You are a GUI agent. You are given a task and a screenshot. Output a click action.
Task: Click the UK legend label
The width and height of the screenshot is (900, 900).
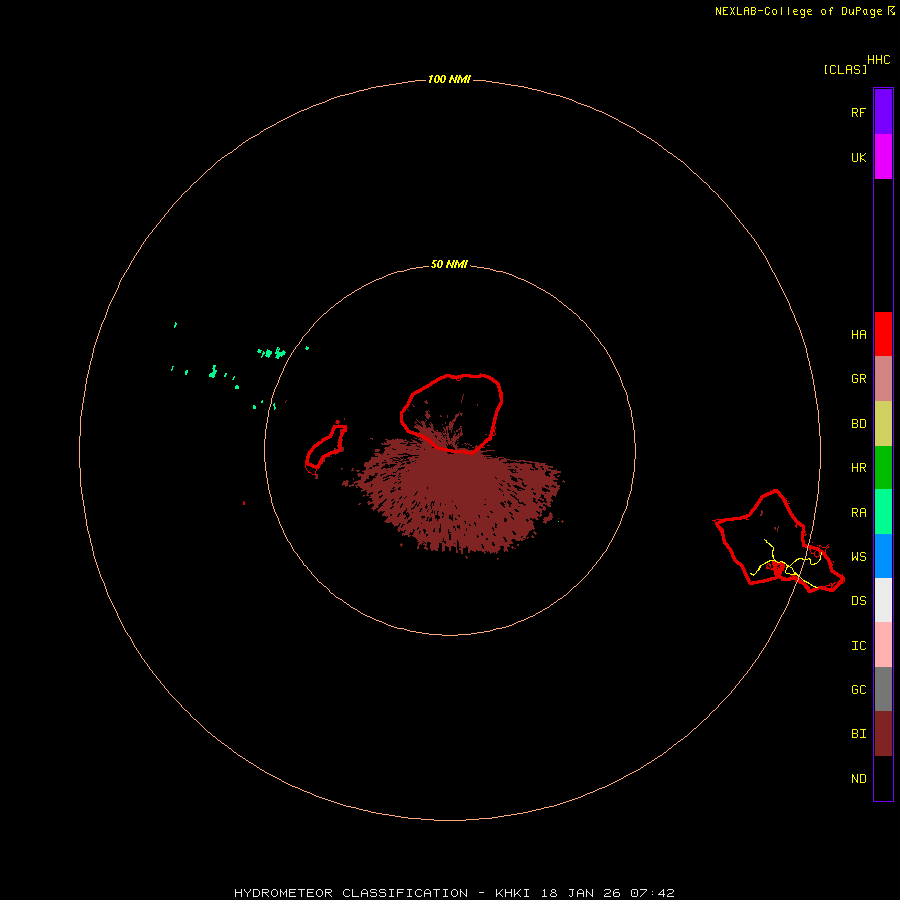coord(858,157)
